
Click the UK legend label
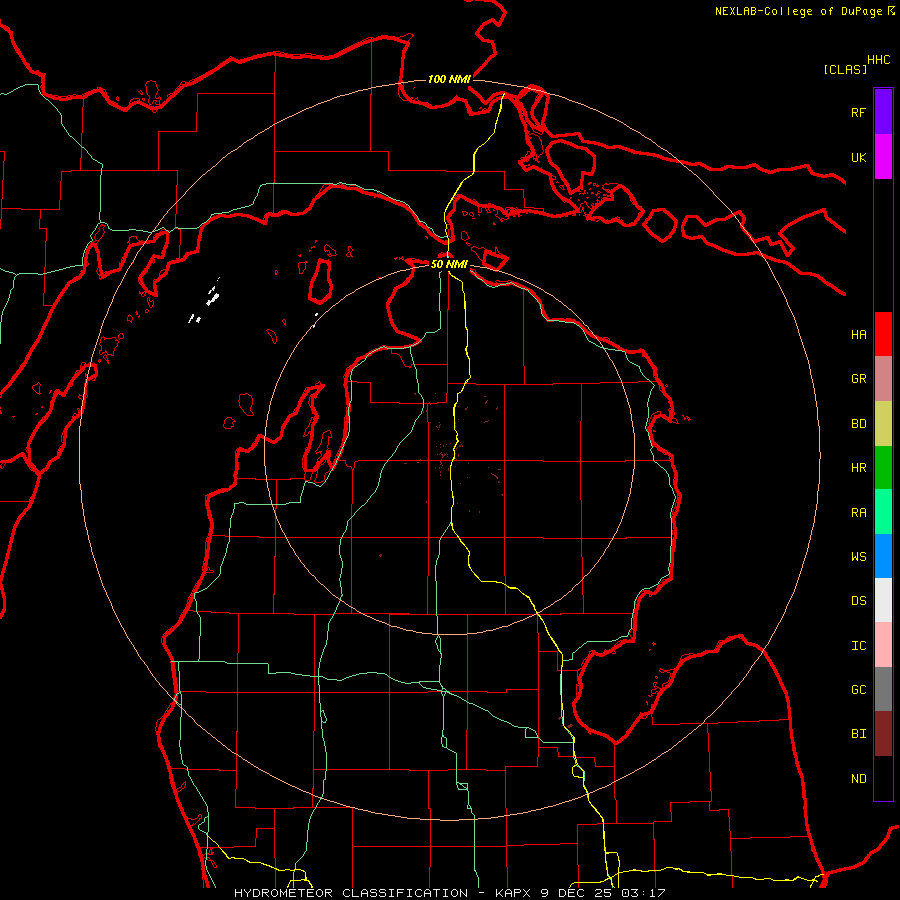(x=858, y=157)
